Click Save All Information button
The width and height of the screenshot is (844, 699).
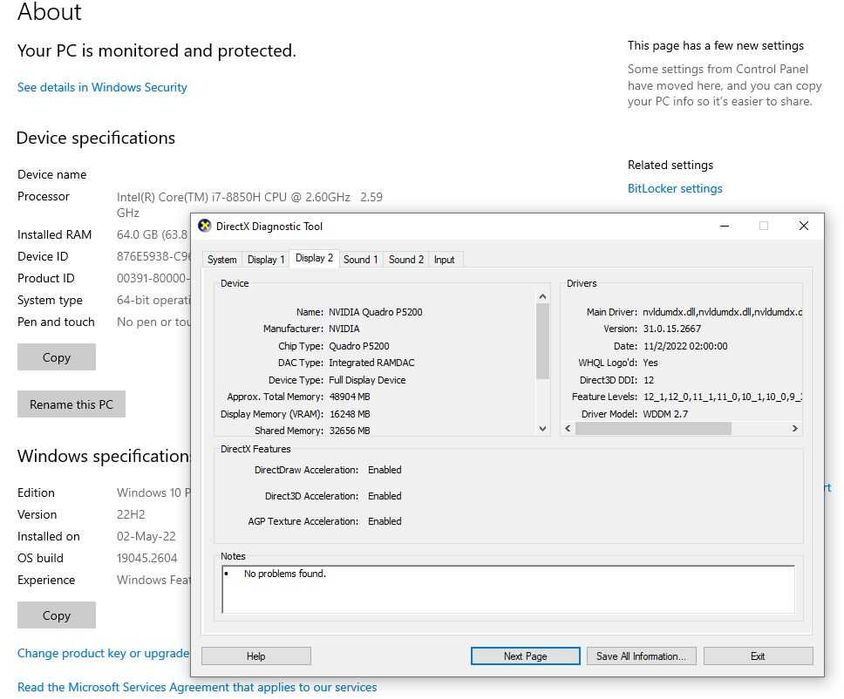(x=642, y=656)
